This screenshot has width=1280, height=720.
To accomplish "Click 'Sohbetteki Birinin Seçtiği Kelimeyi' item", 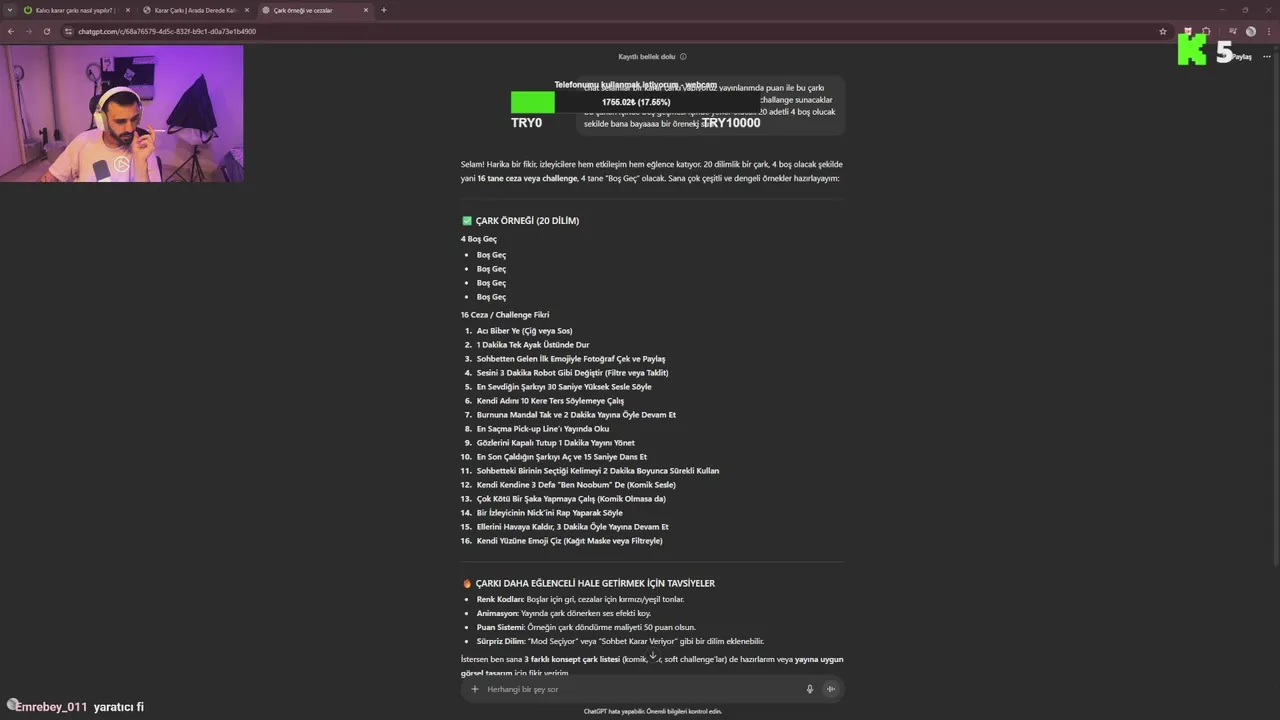I will tap(598, 471).
